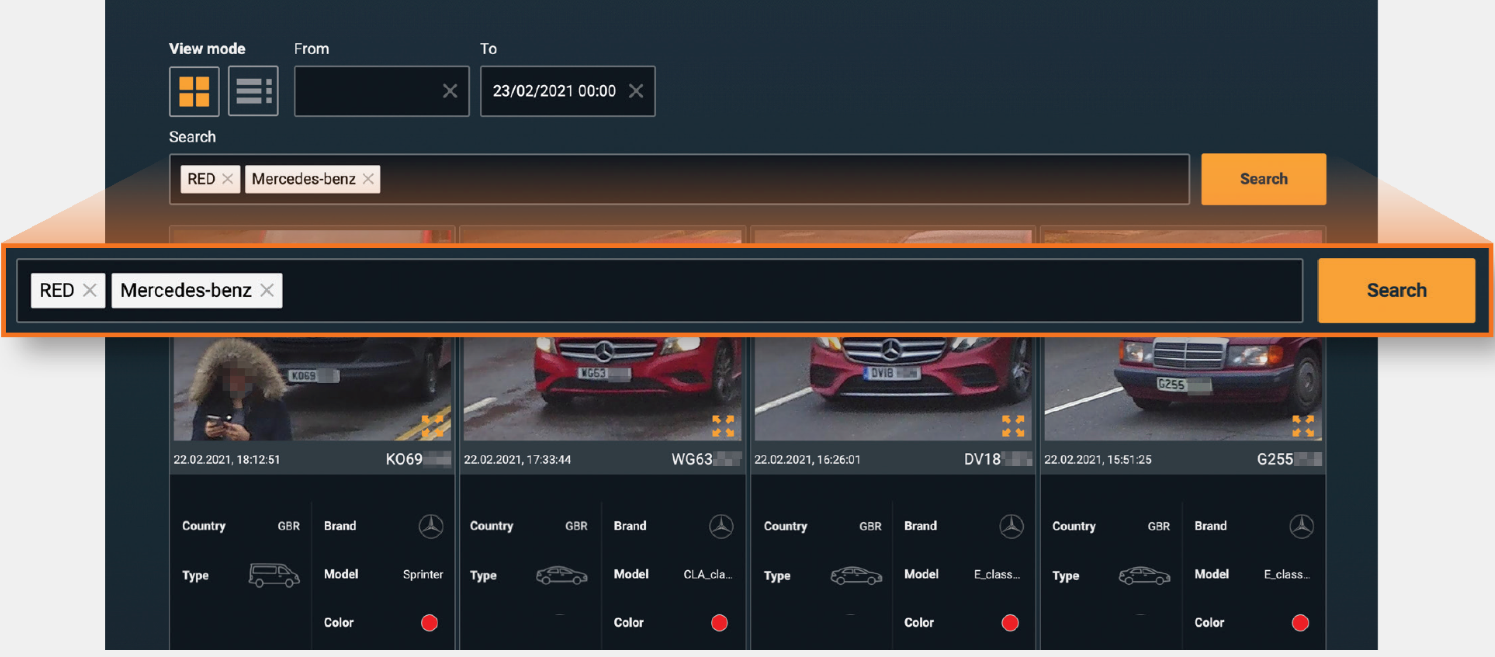Click into the empty From date input

pos(367,91)
